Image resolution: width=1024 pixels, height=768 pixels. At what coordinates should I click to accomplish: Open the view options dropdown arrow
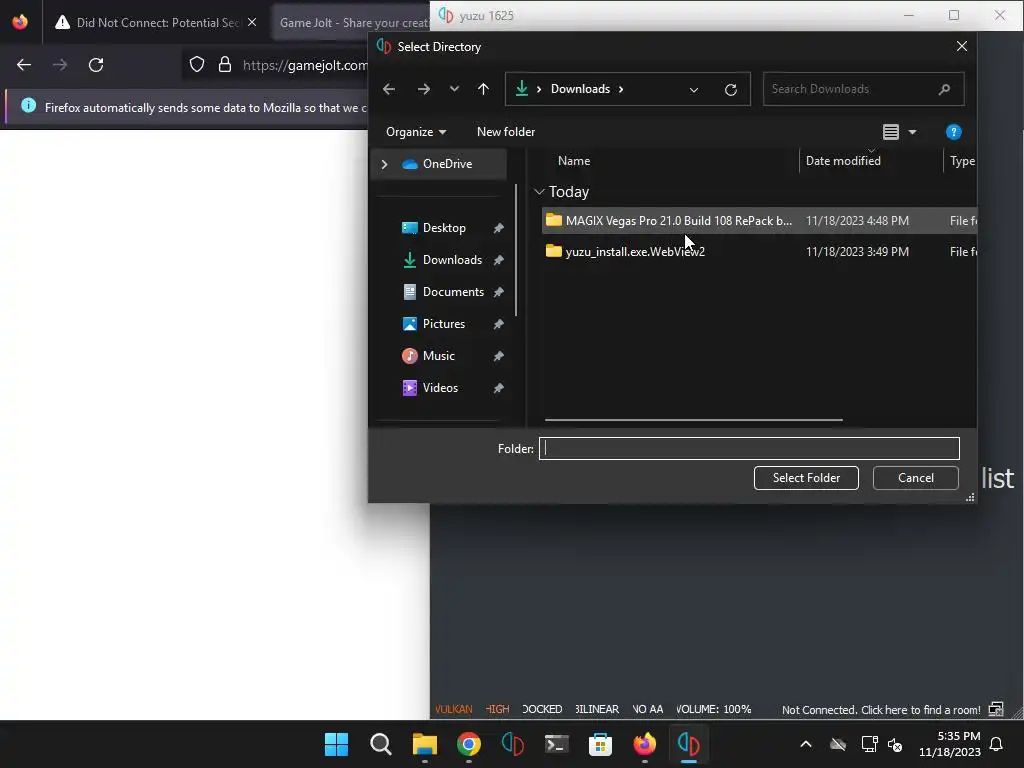pyautogui.click(x=912, y=132)
